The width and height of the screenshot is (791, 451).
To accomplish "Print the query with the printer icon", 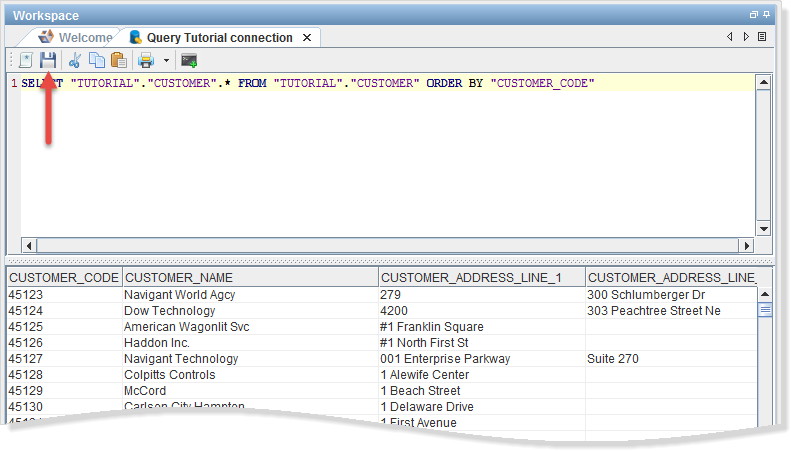I will 146,60.
